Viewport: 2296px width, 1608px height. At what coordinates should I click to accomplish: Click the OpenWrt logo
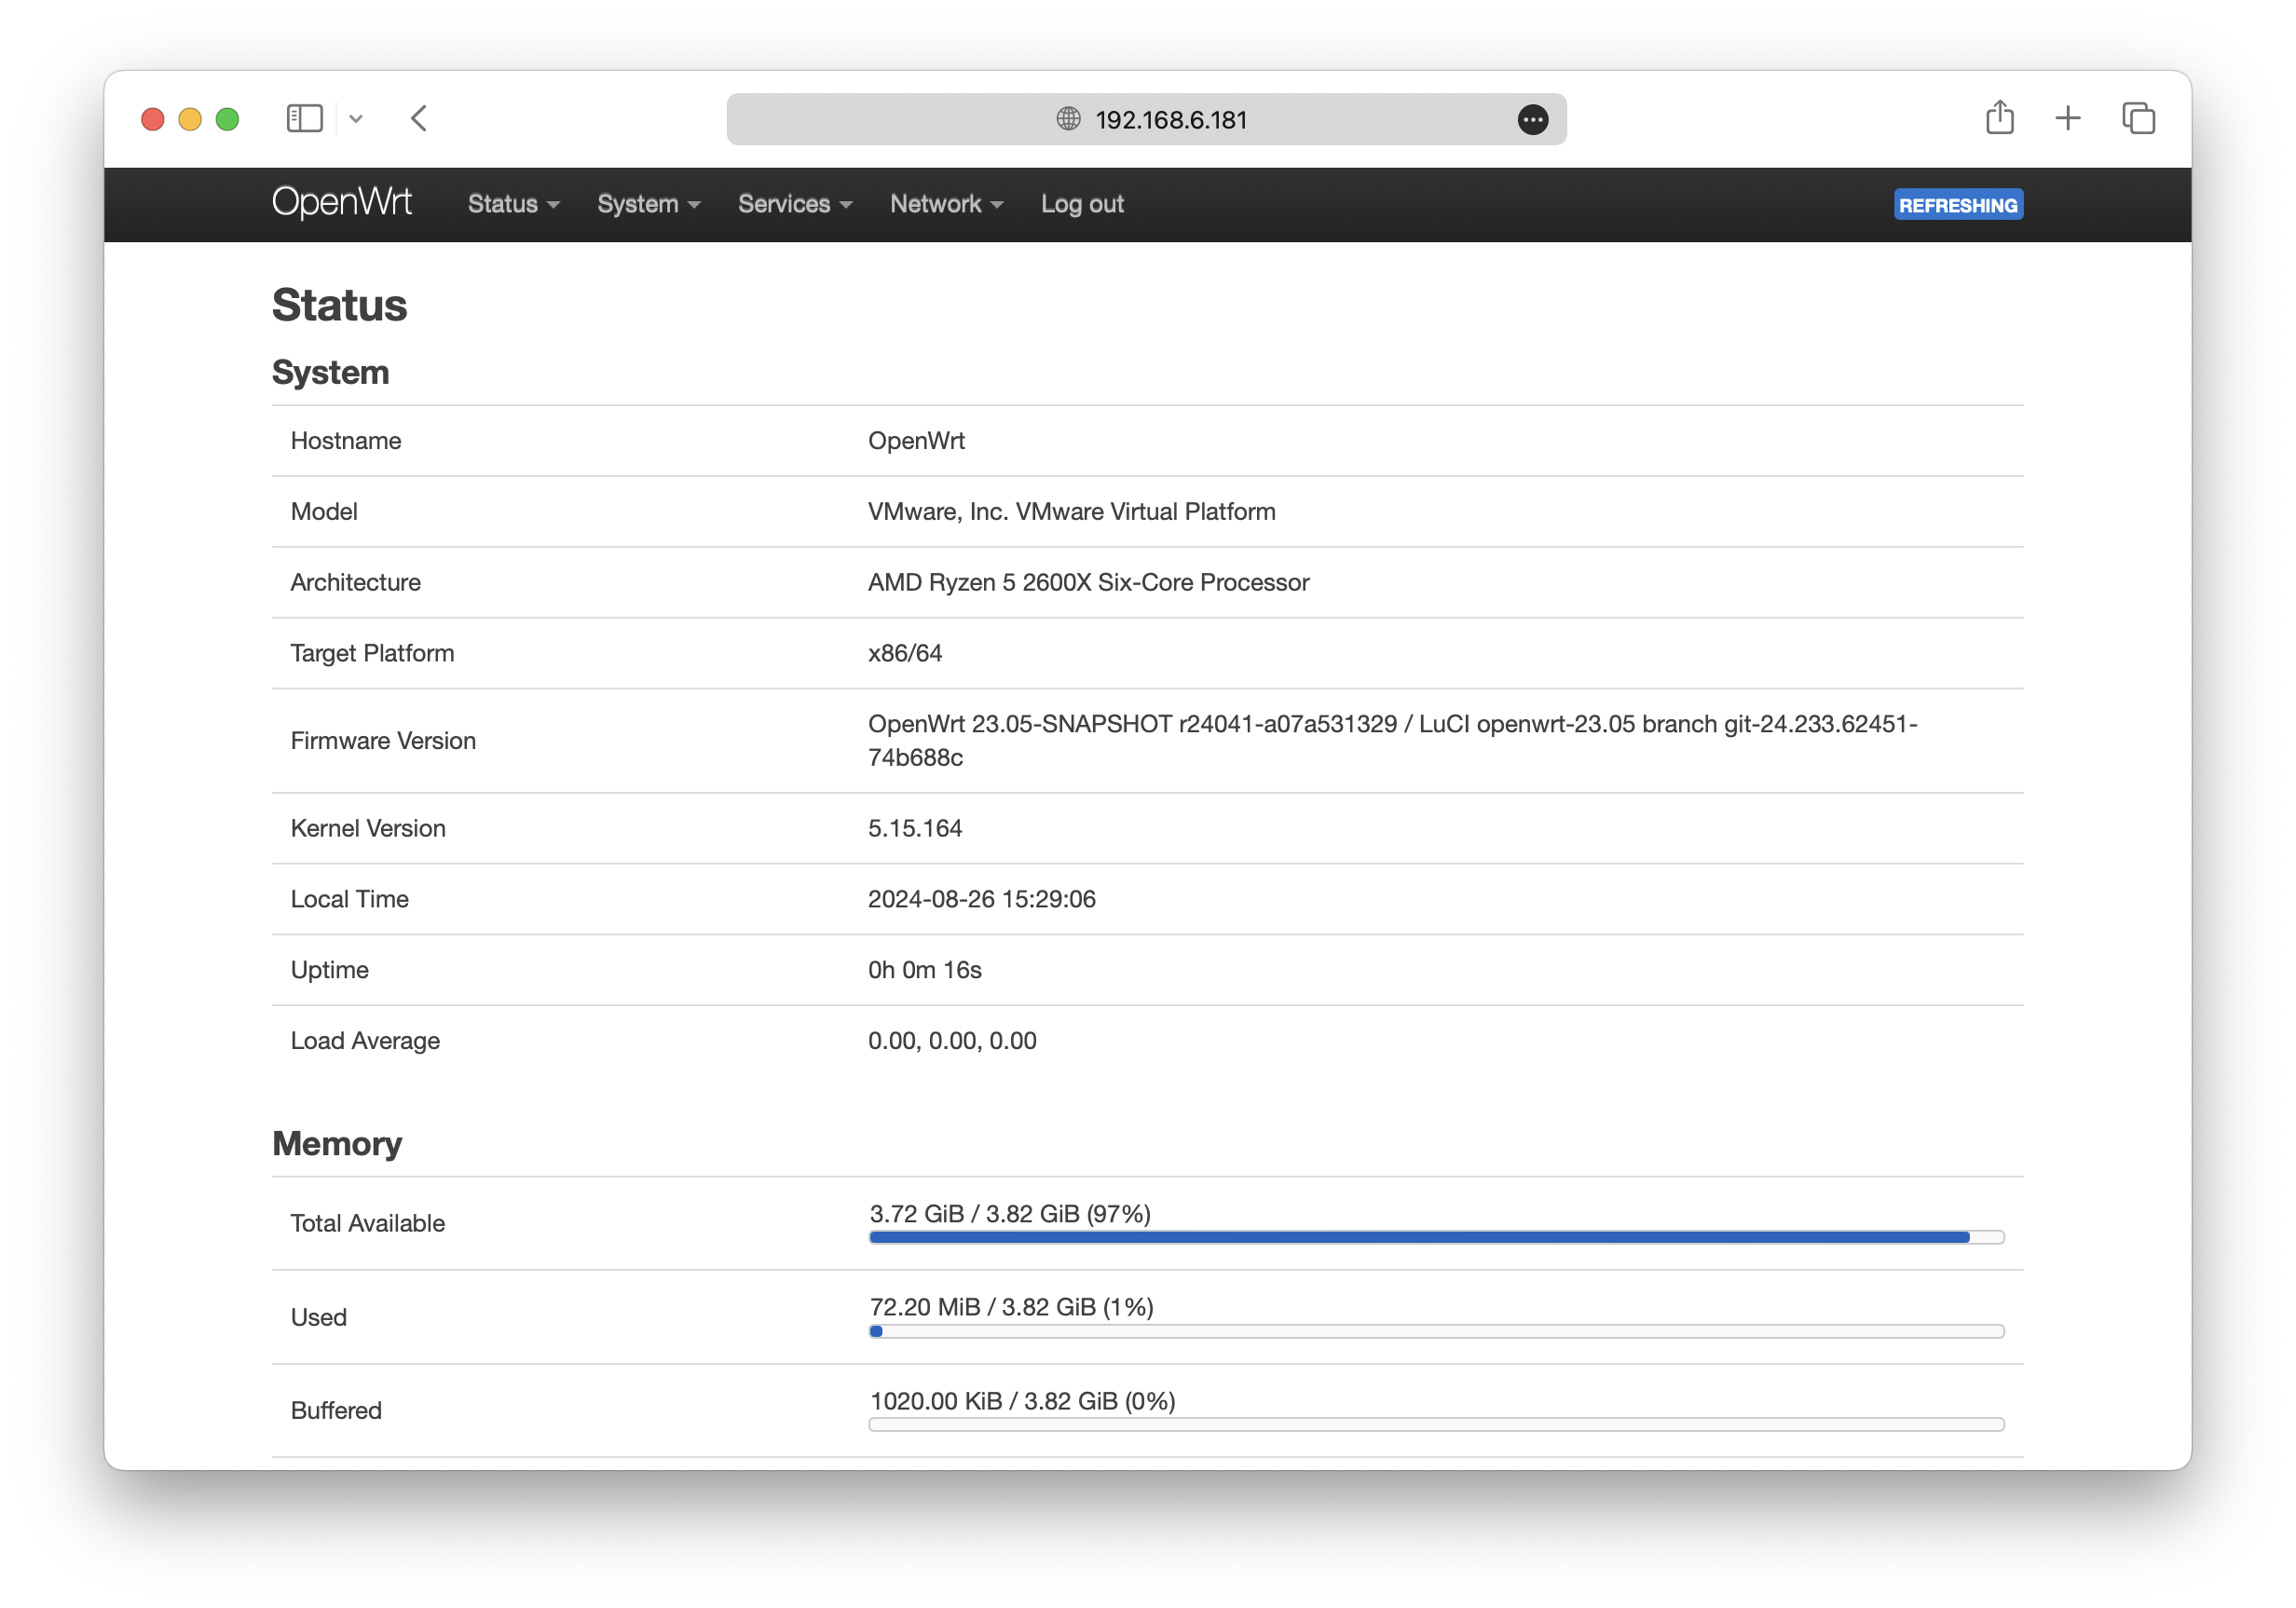(x=342, y=203)
